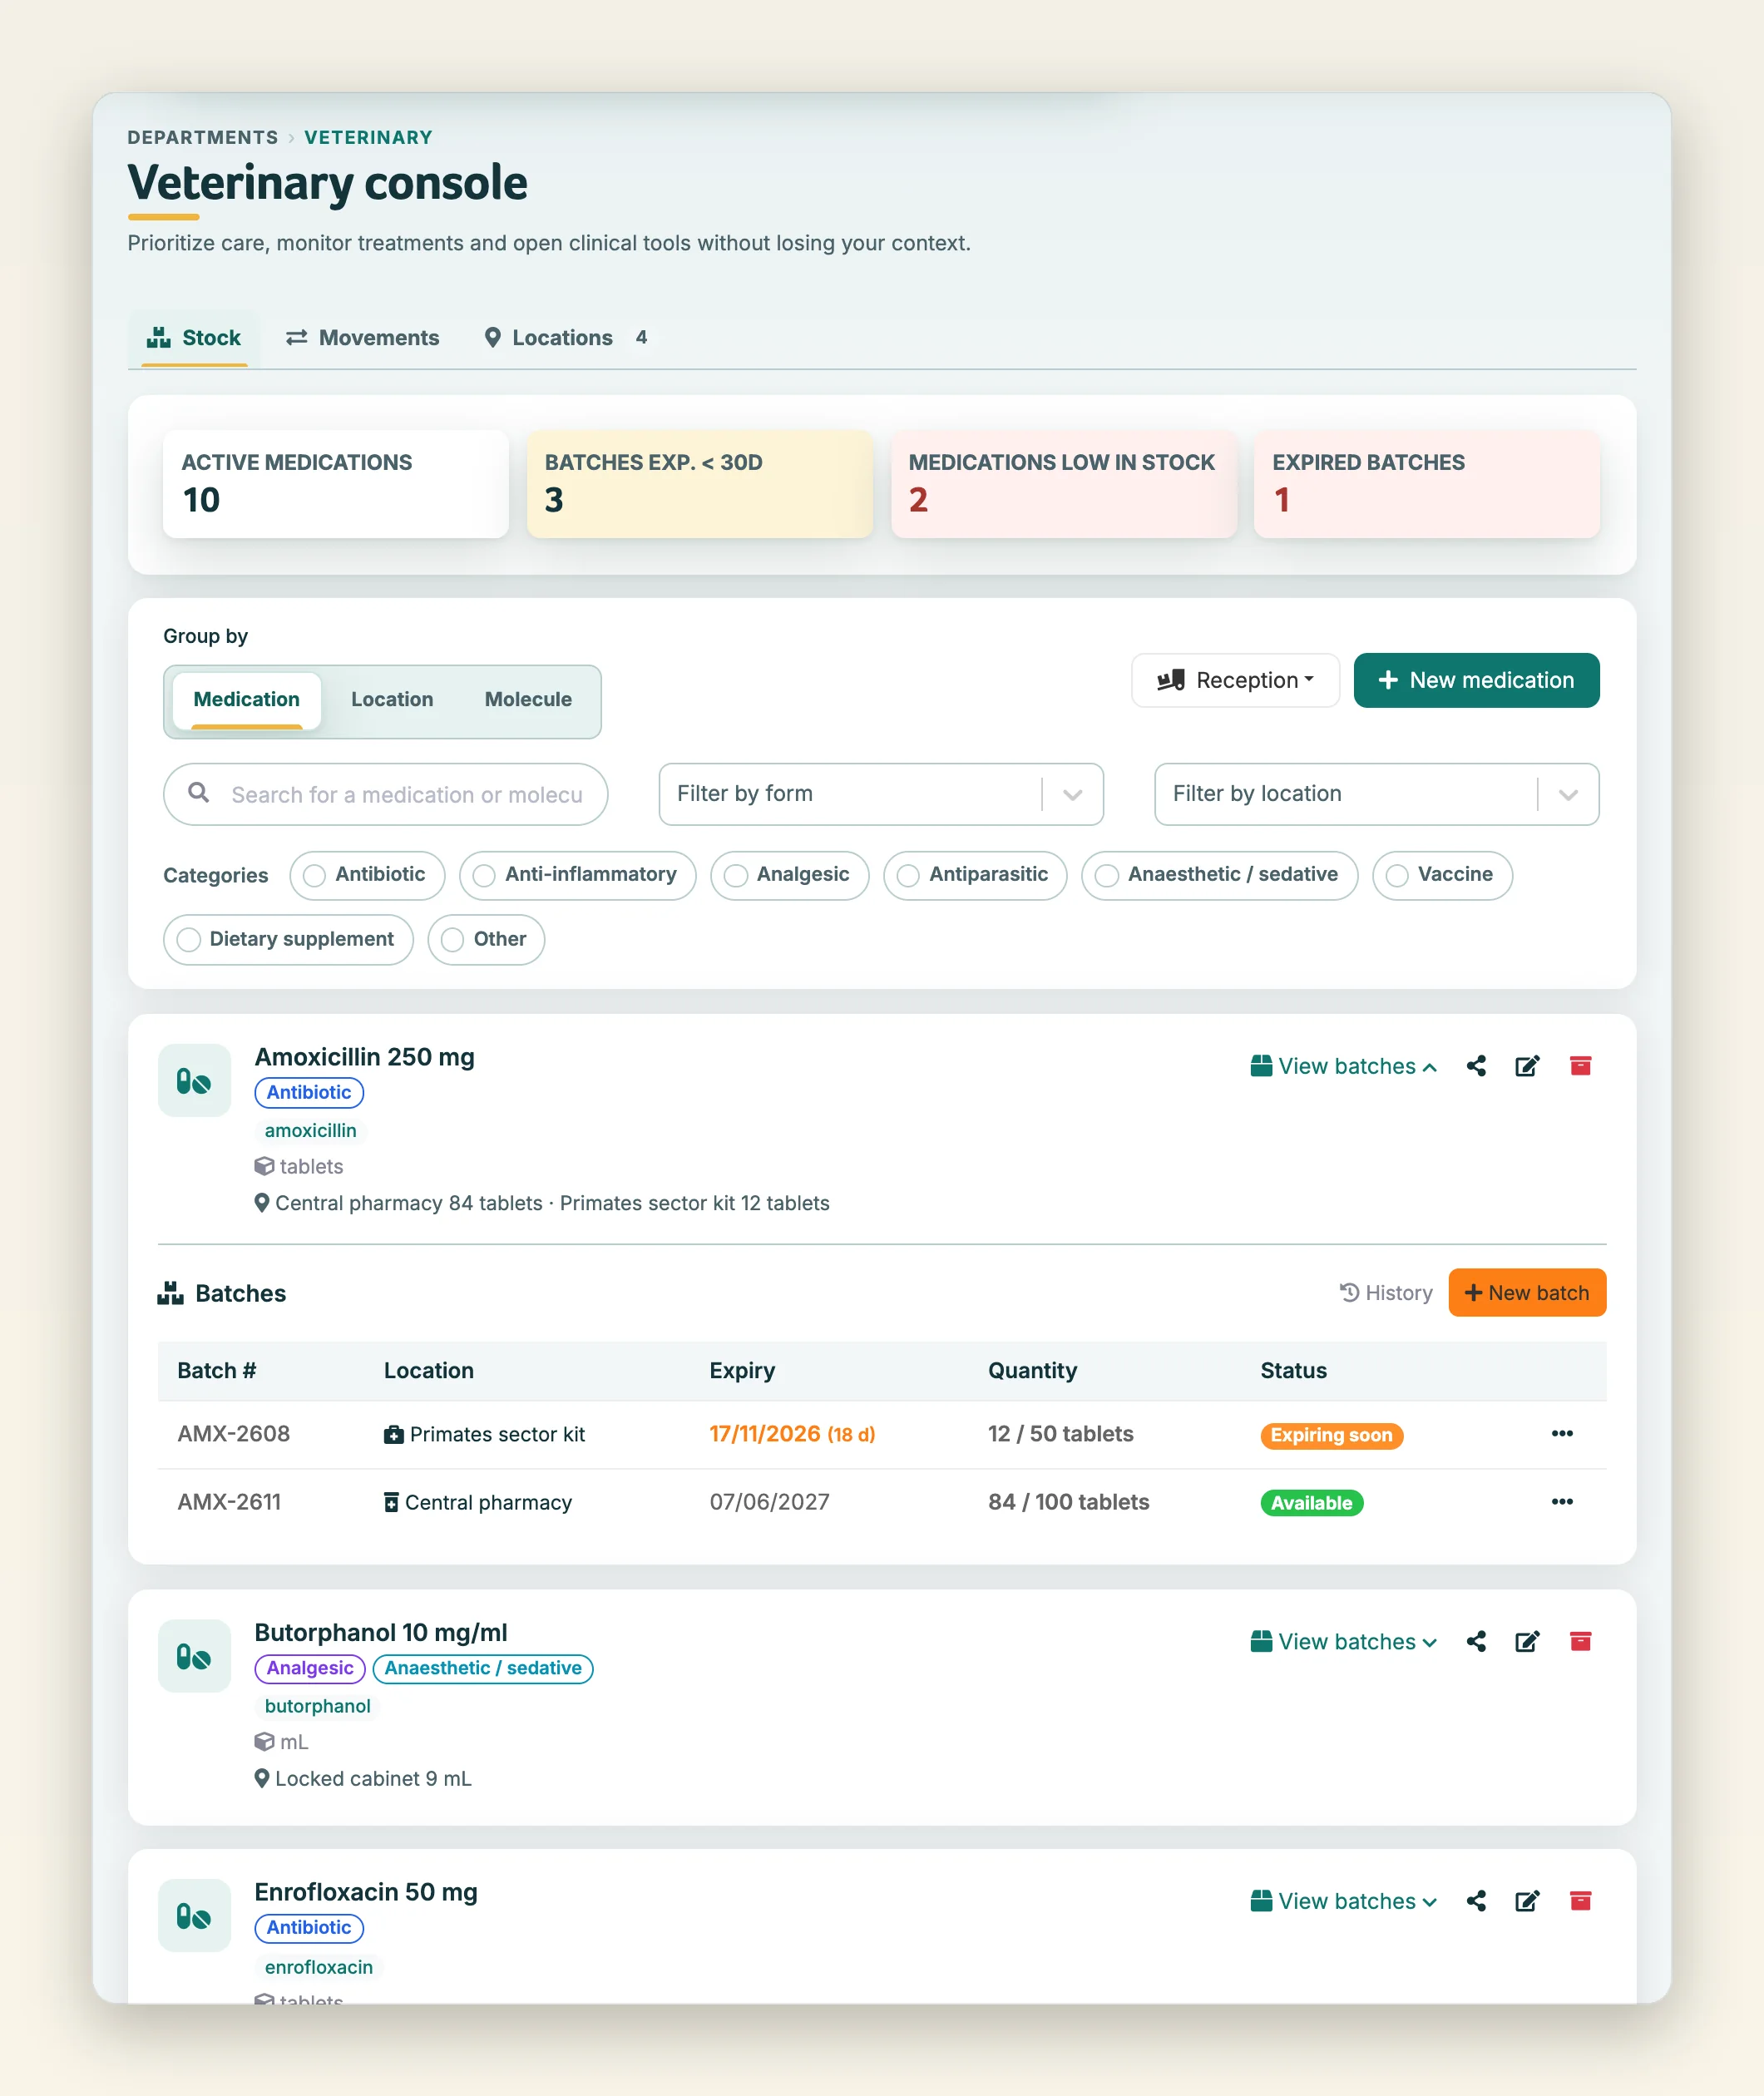Select Dietary supplement category chip
Viewport: 1764px width, 2096px height.
[288, 940]
